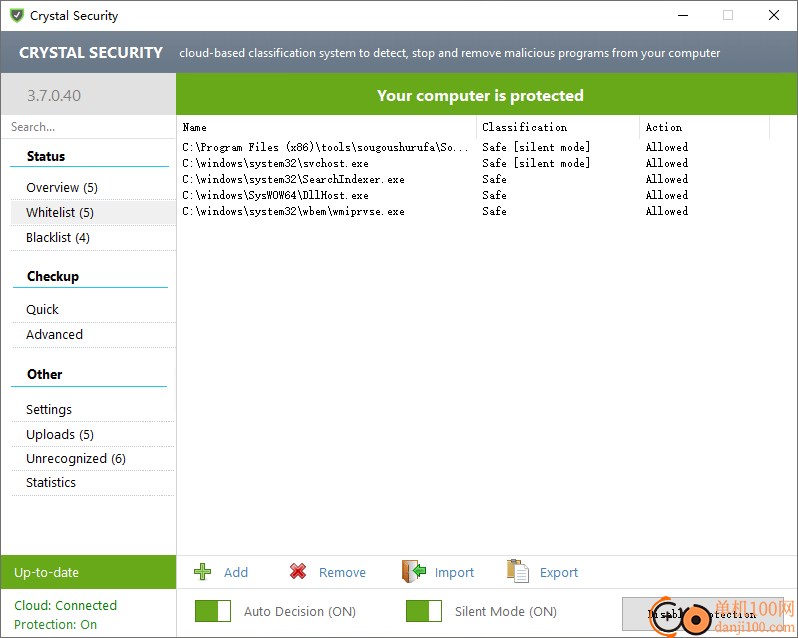Image resolution: width=798 pixels, height=638 pixels.
Task: Start a Quick checkup
Action: [42, 309]
